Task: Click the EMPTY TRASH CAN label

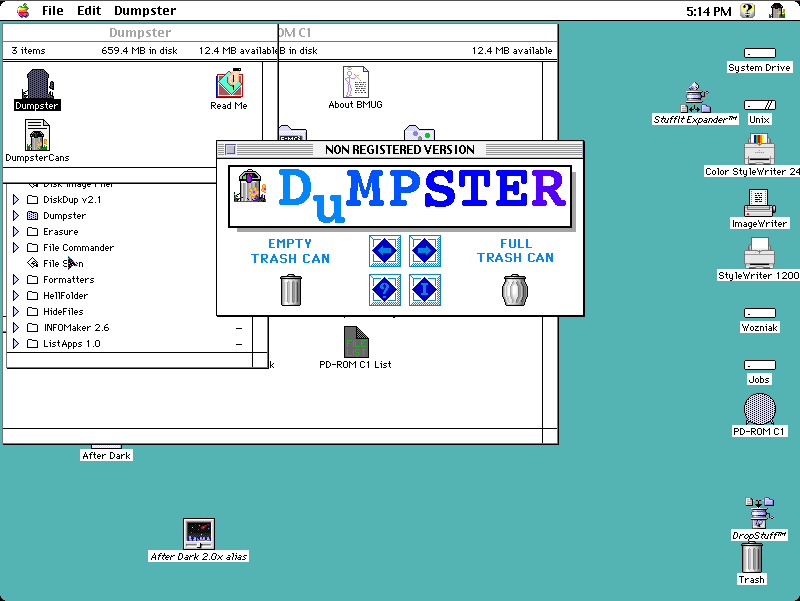Action: pos(290,251)
